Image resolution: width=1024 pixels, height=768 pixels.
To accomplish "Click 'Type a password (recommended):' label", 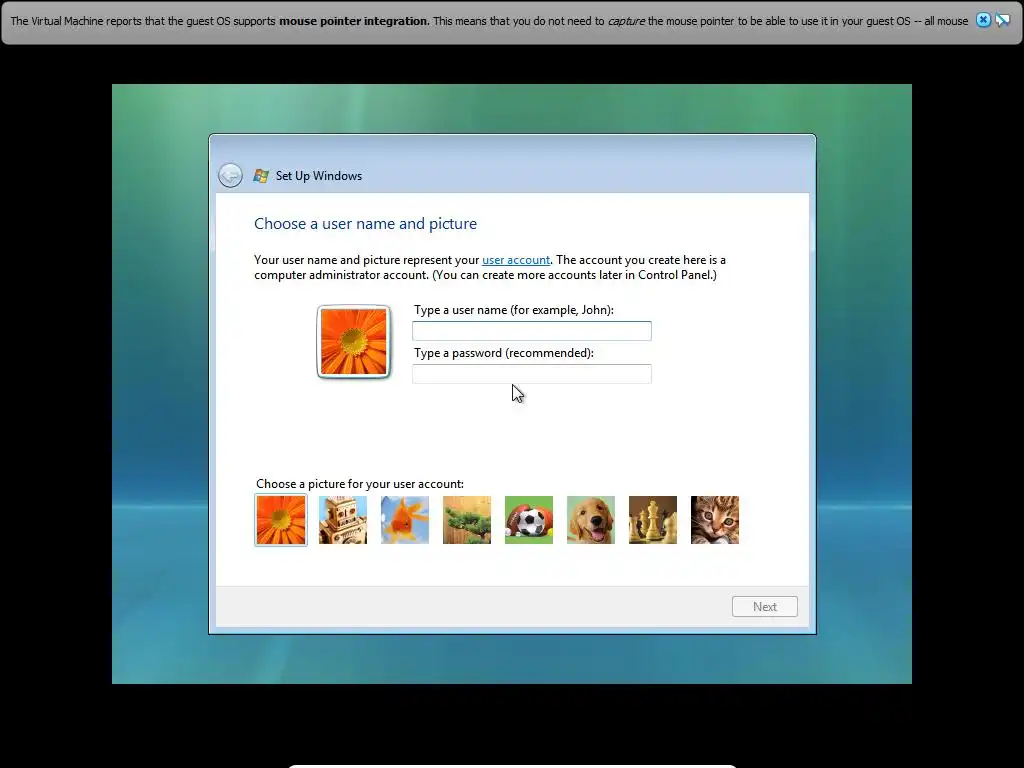I will pyautogui.click(x=504, y=353).
